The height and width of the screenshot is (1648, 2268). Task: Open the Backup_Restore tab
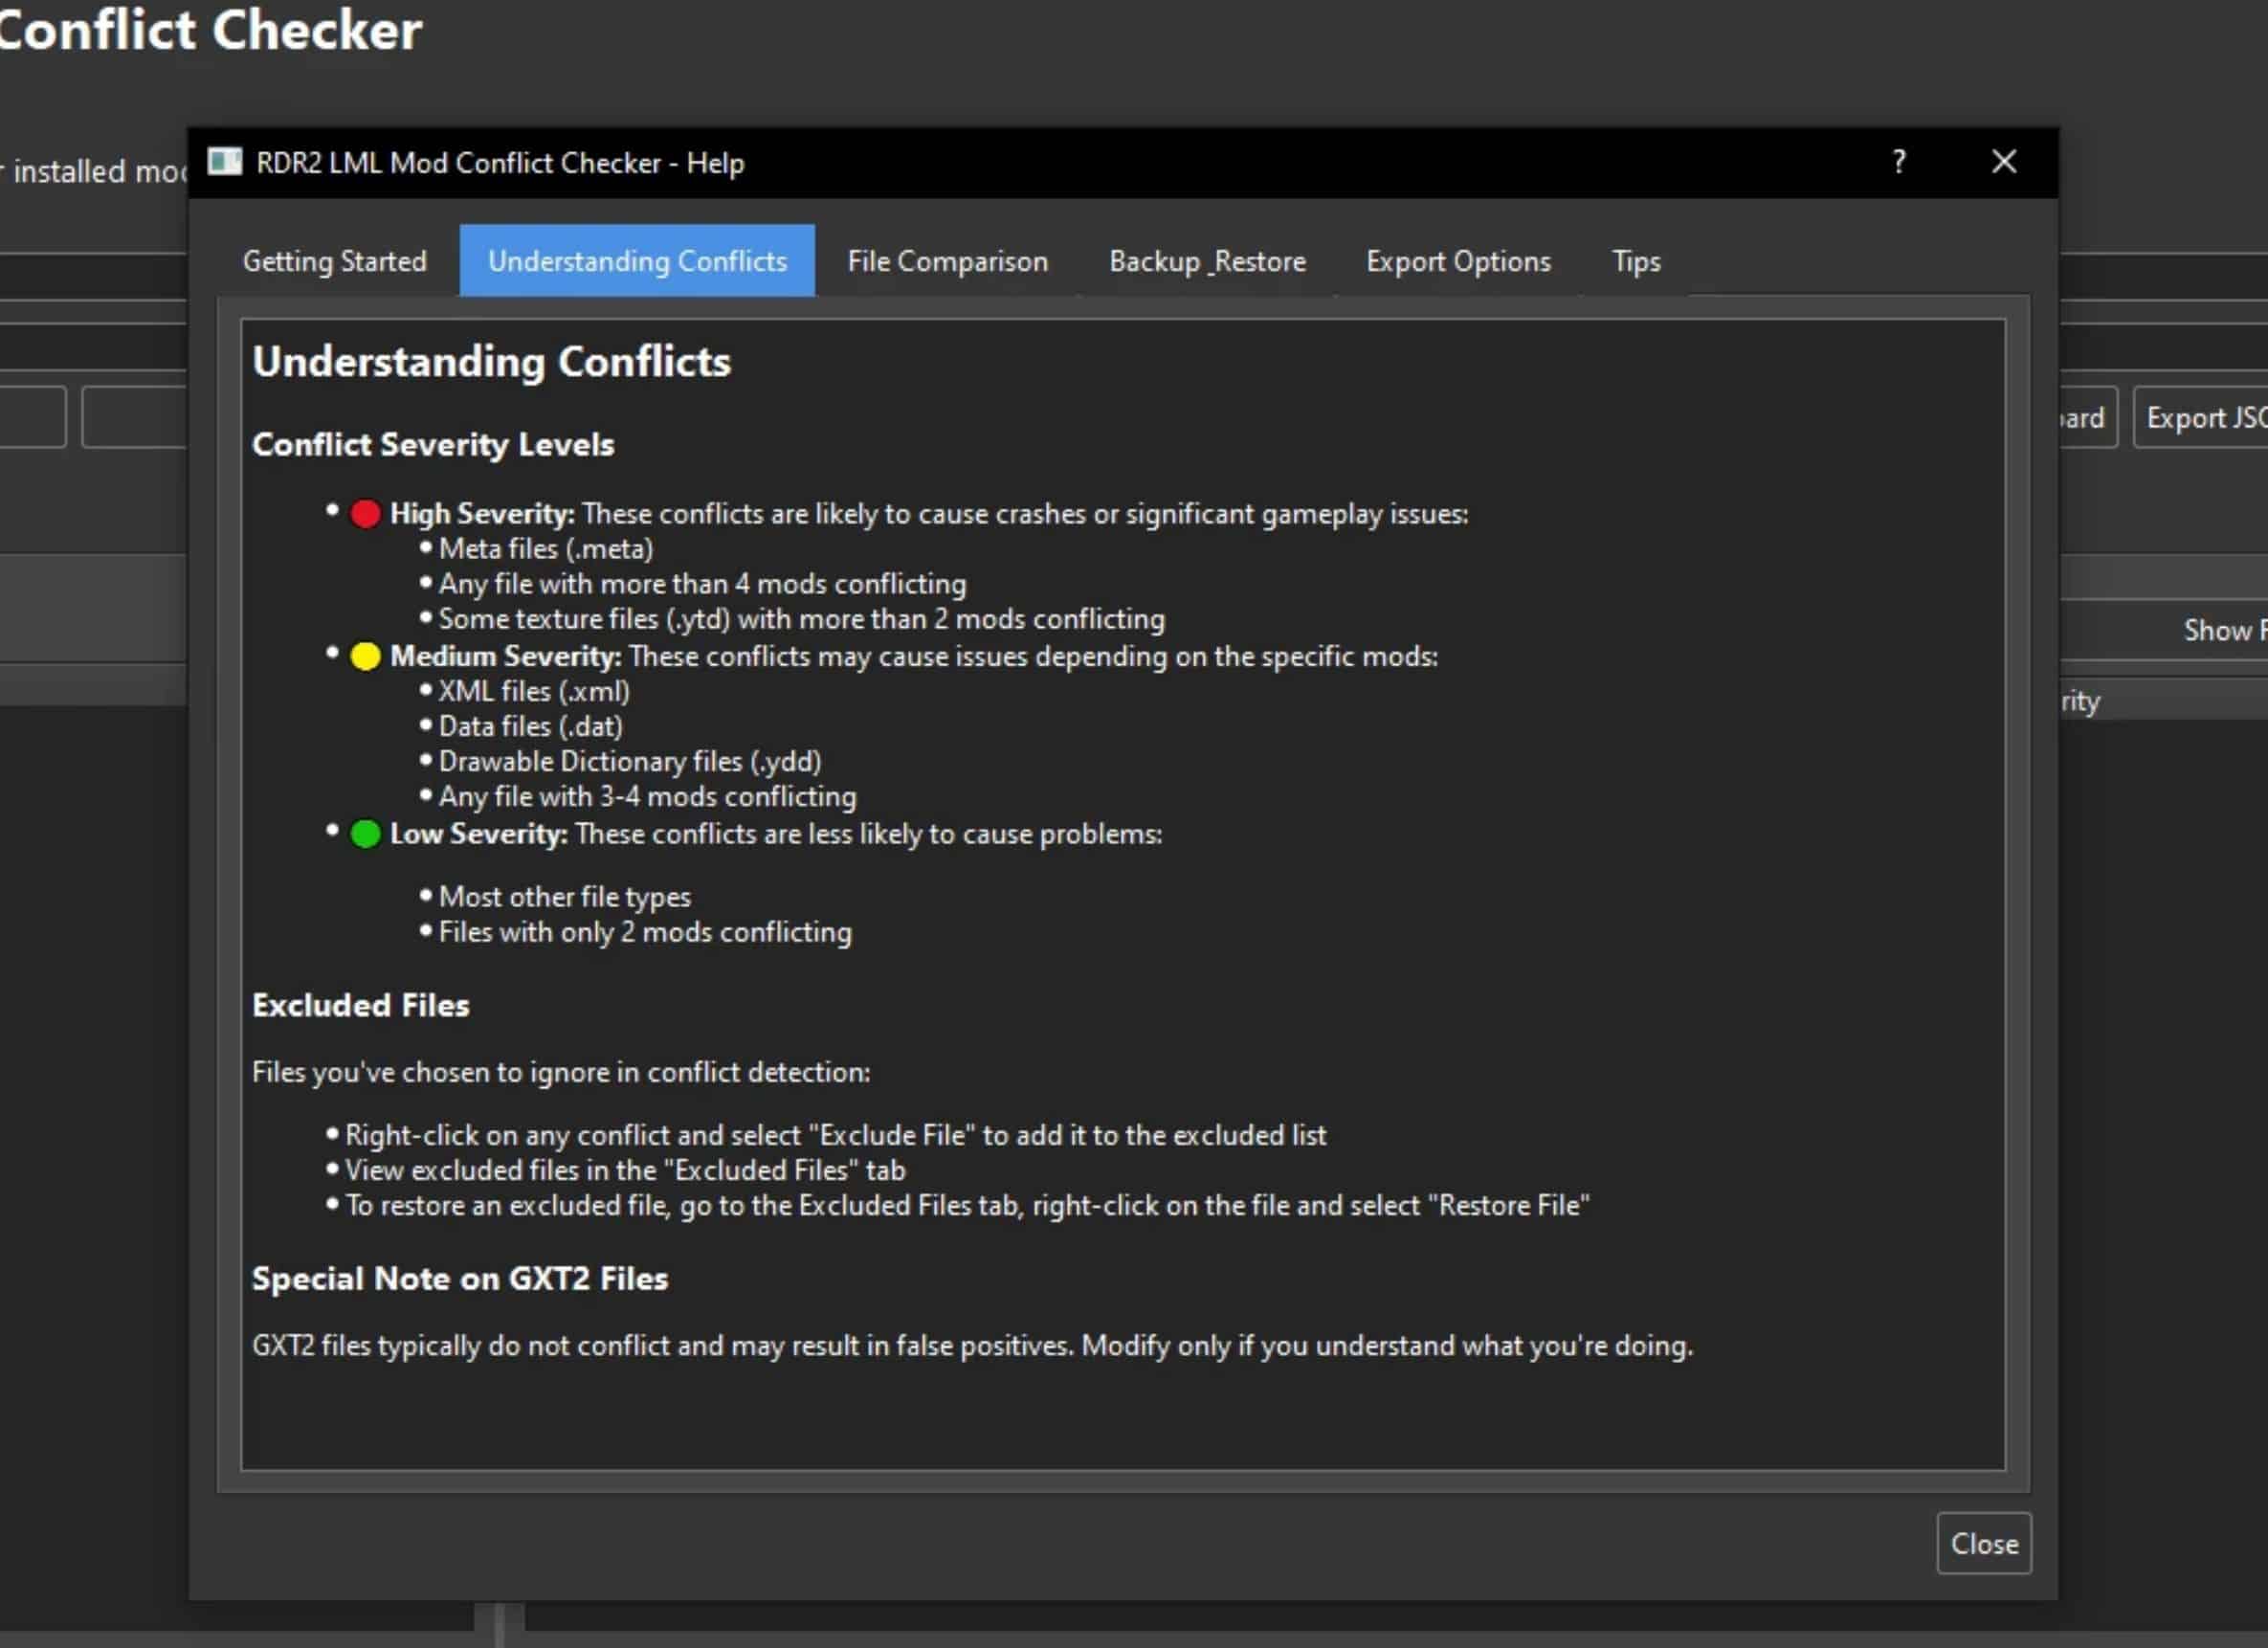(x=1207, y=261)
